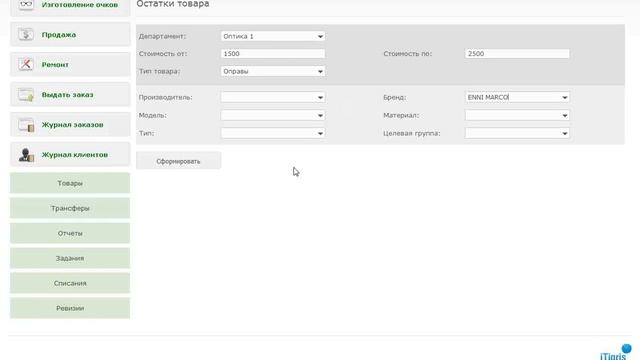Click the money icon next to Продажа
The height and width of the screenshot is (360, 640).
click(x=26, y=35)
